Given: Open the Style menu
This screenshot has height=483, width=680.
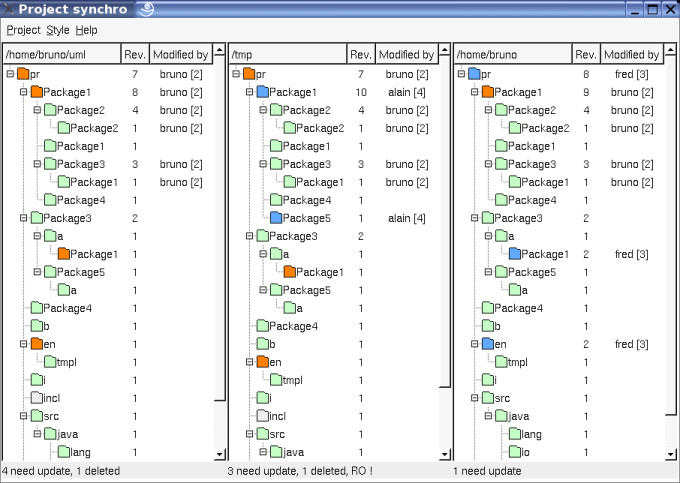Looking at the screenshot, I should (x=58, y=30).
